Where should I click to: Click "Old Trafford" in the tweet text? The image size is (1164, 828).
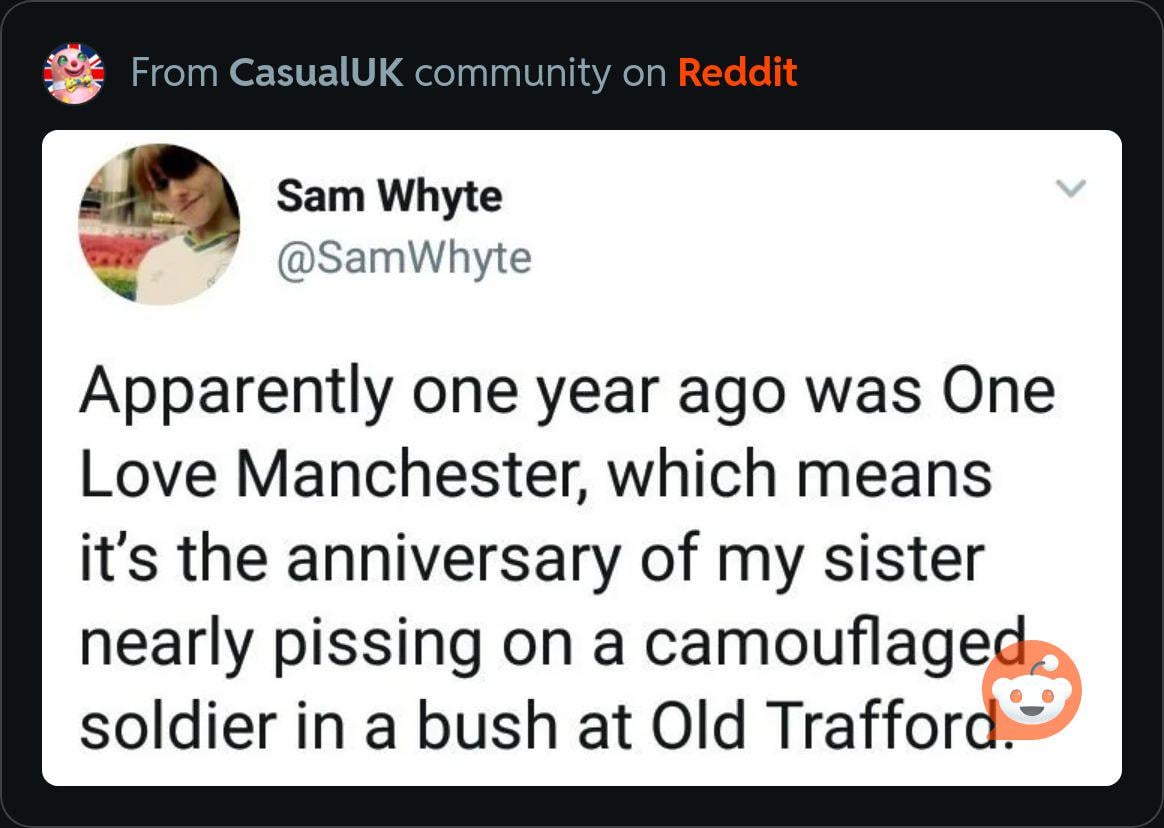pos(810,729)
